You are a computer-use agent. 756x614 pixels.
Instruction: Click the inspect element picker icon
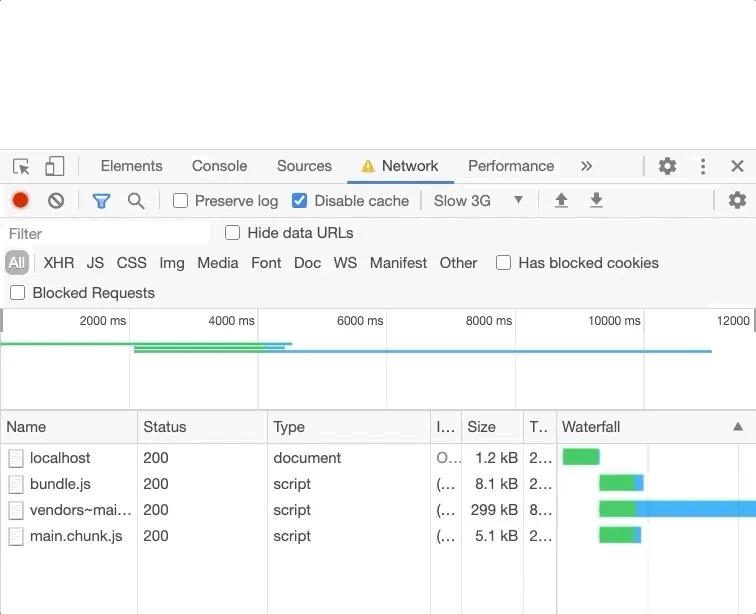21,167
